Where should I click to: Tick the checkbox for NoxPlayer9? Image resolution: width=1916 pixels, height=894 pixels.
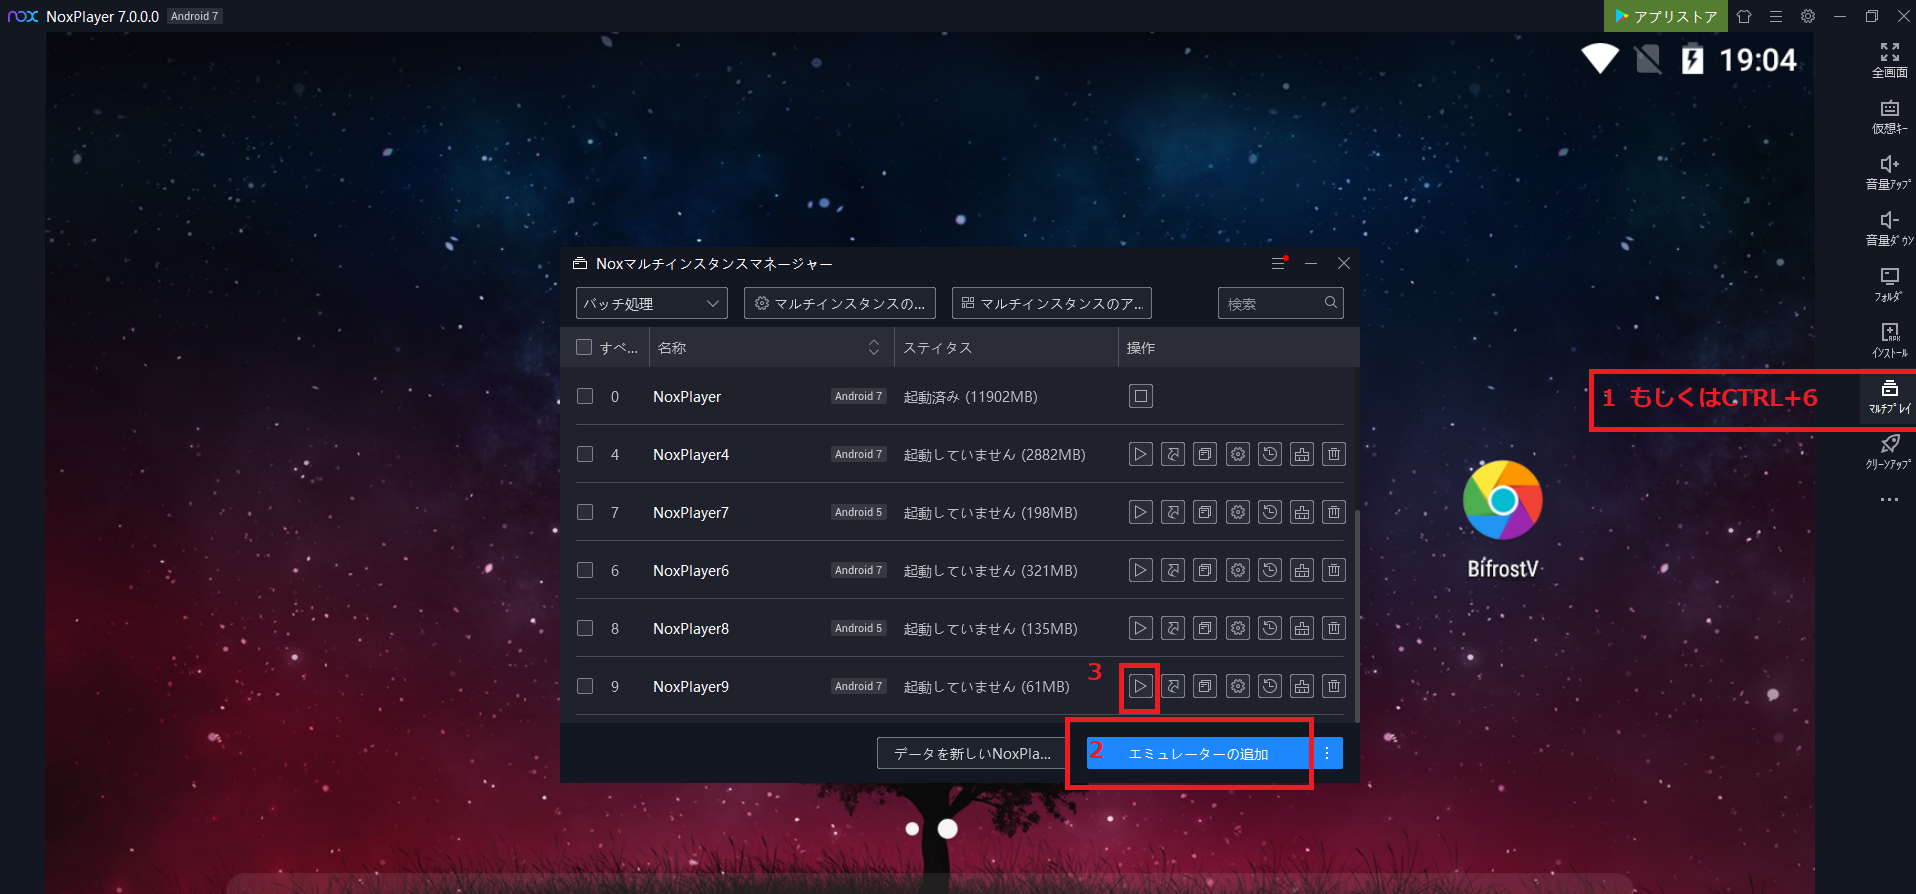(x=585, y=686)
